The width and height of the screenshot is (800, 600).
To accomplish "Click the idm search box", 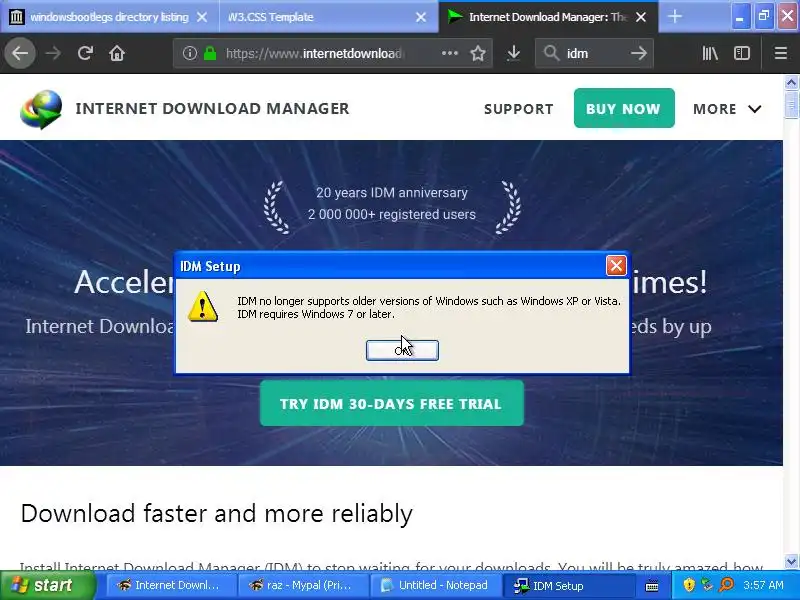I will (x=594, y=53).
